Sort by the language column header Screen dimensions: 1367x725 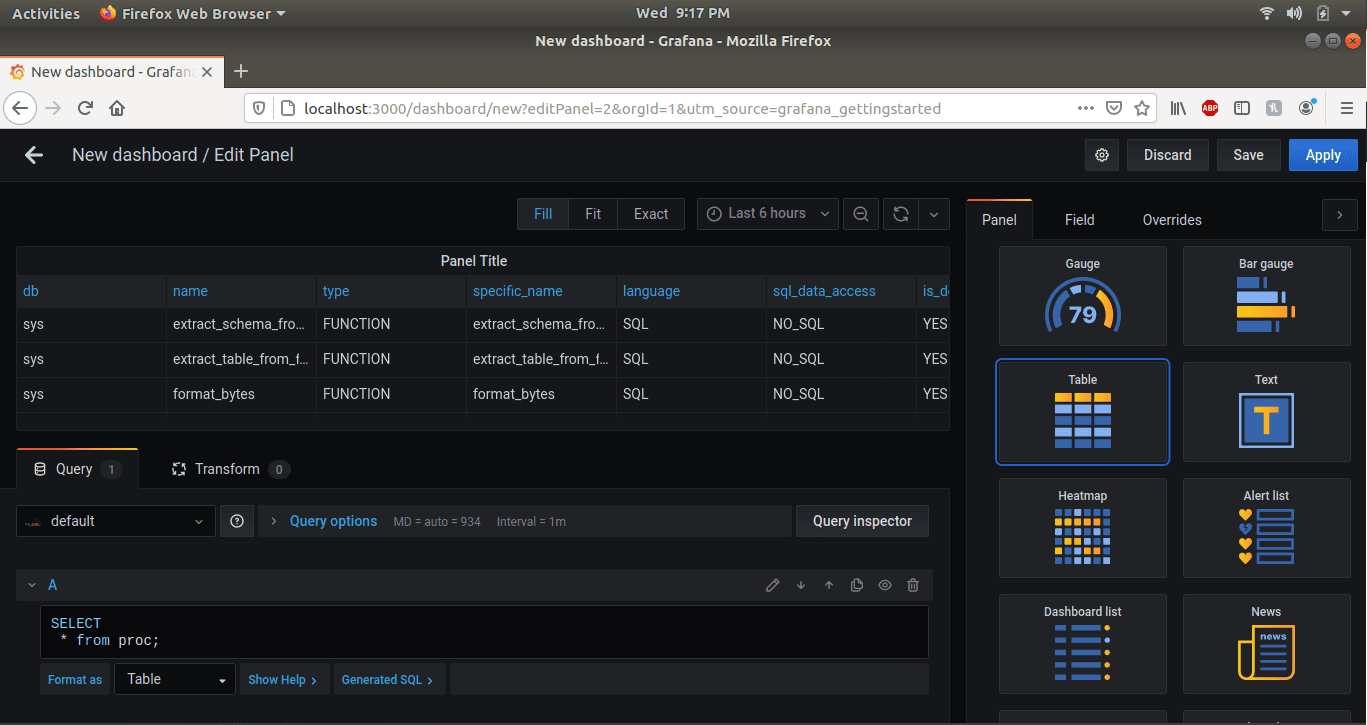pyautogui.click(x=651, y=291)
